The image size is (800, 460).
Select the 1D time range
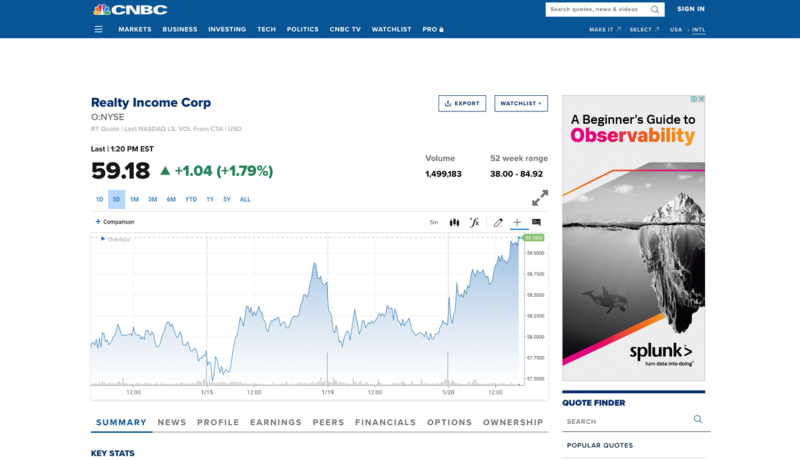click(x=99, y=199)
